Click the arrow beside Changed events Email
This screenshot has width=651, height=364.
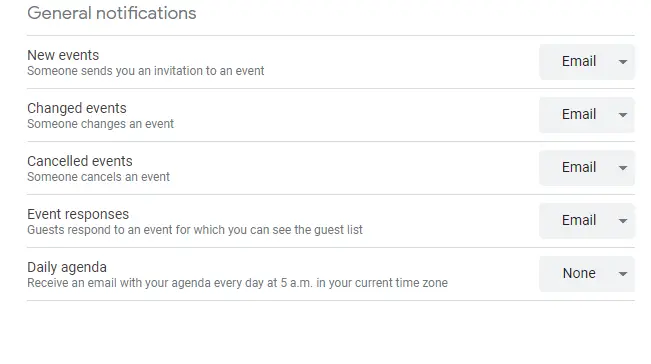point(622,115)
